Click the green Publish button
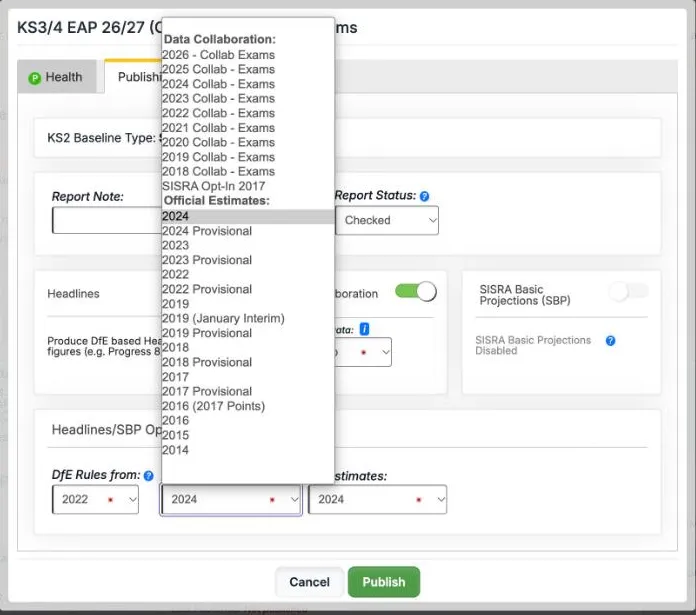696x615 pixels. point(384,582)
